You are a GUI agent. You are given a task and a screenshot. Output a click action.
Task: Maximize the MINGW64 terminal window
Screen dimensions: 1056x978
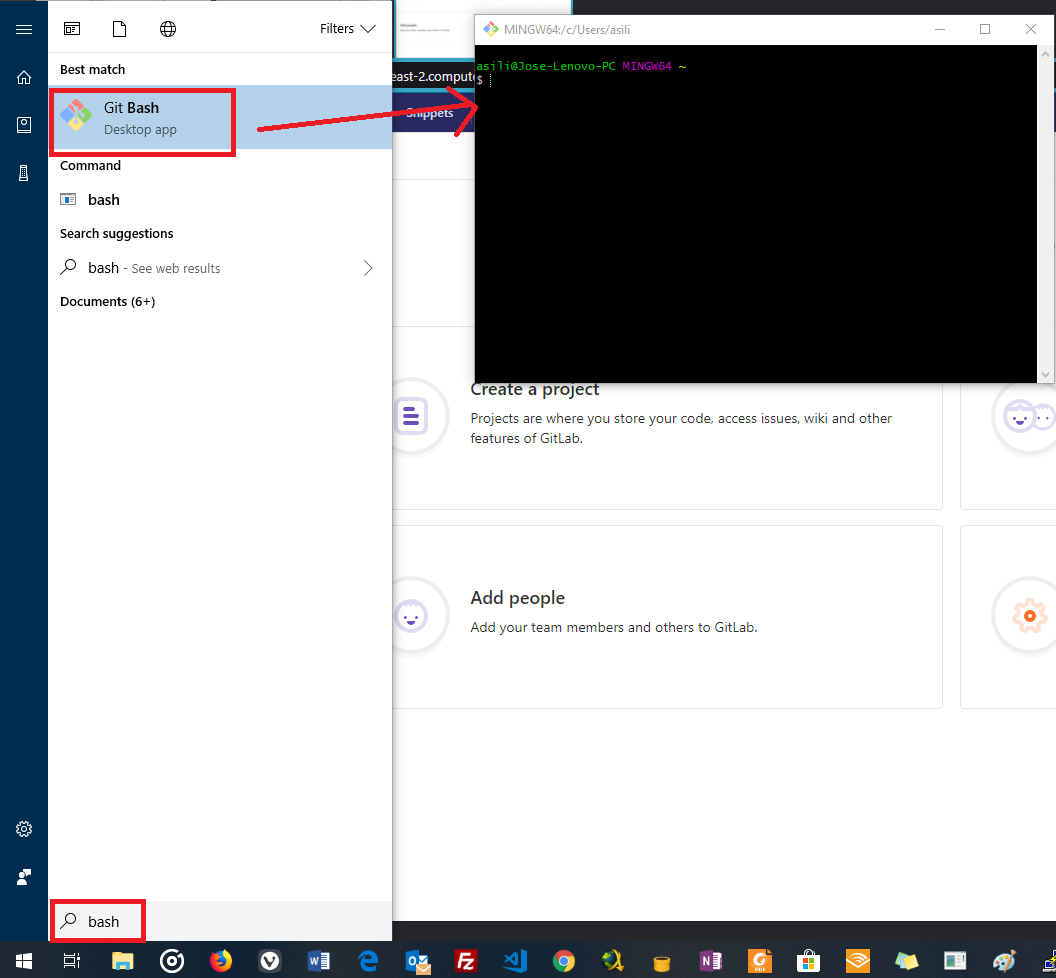coord(985,29)
